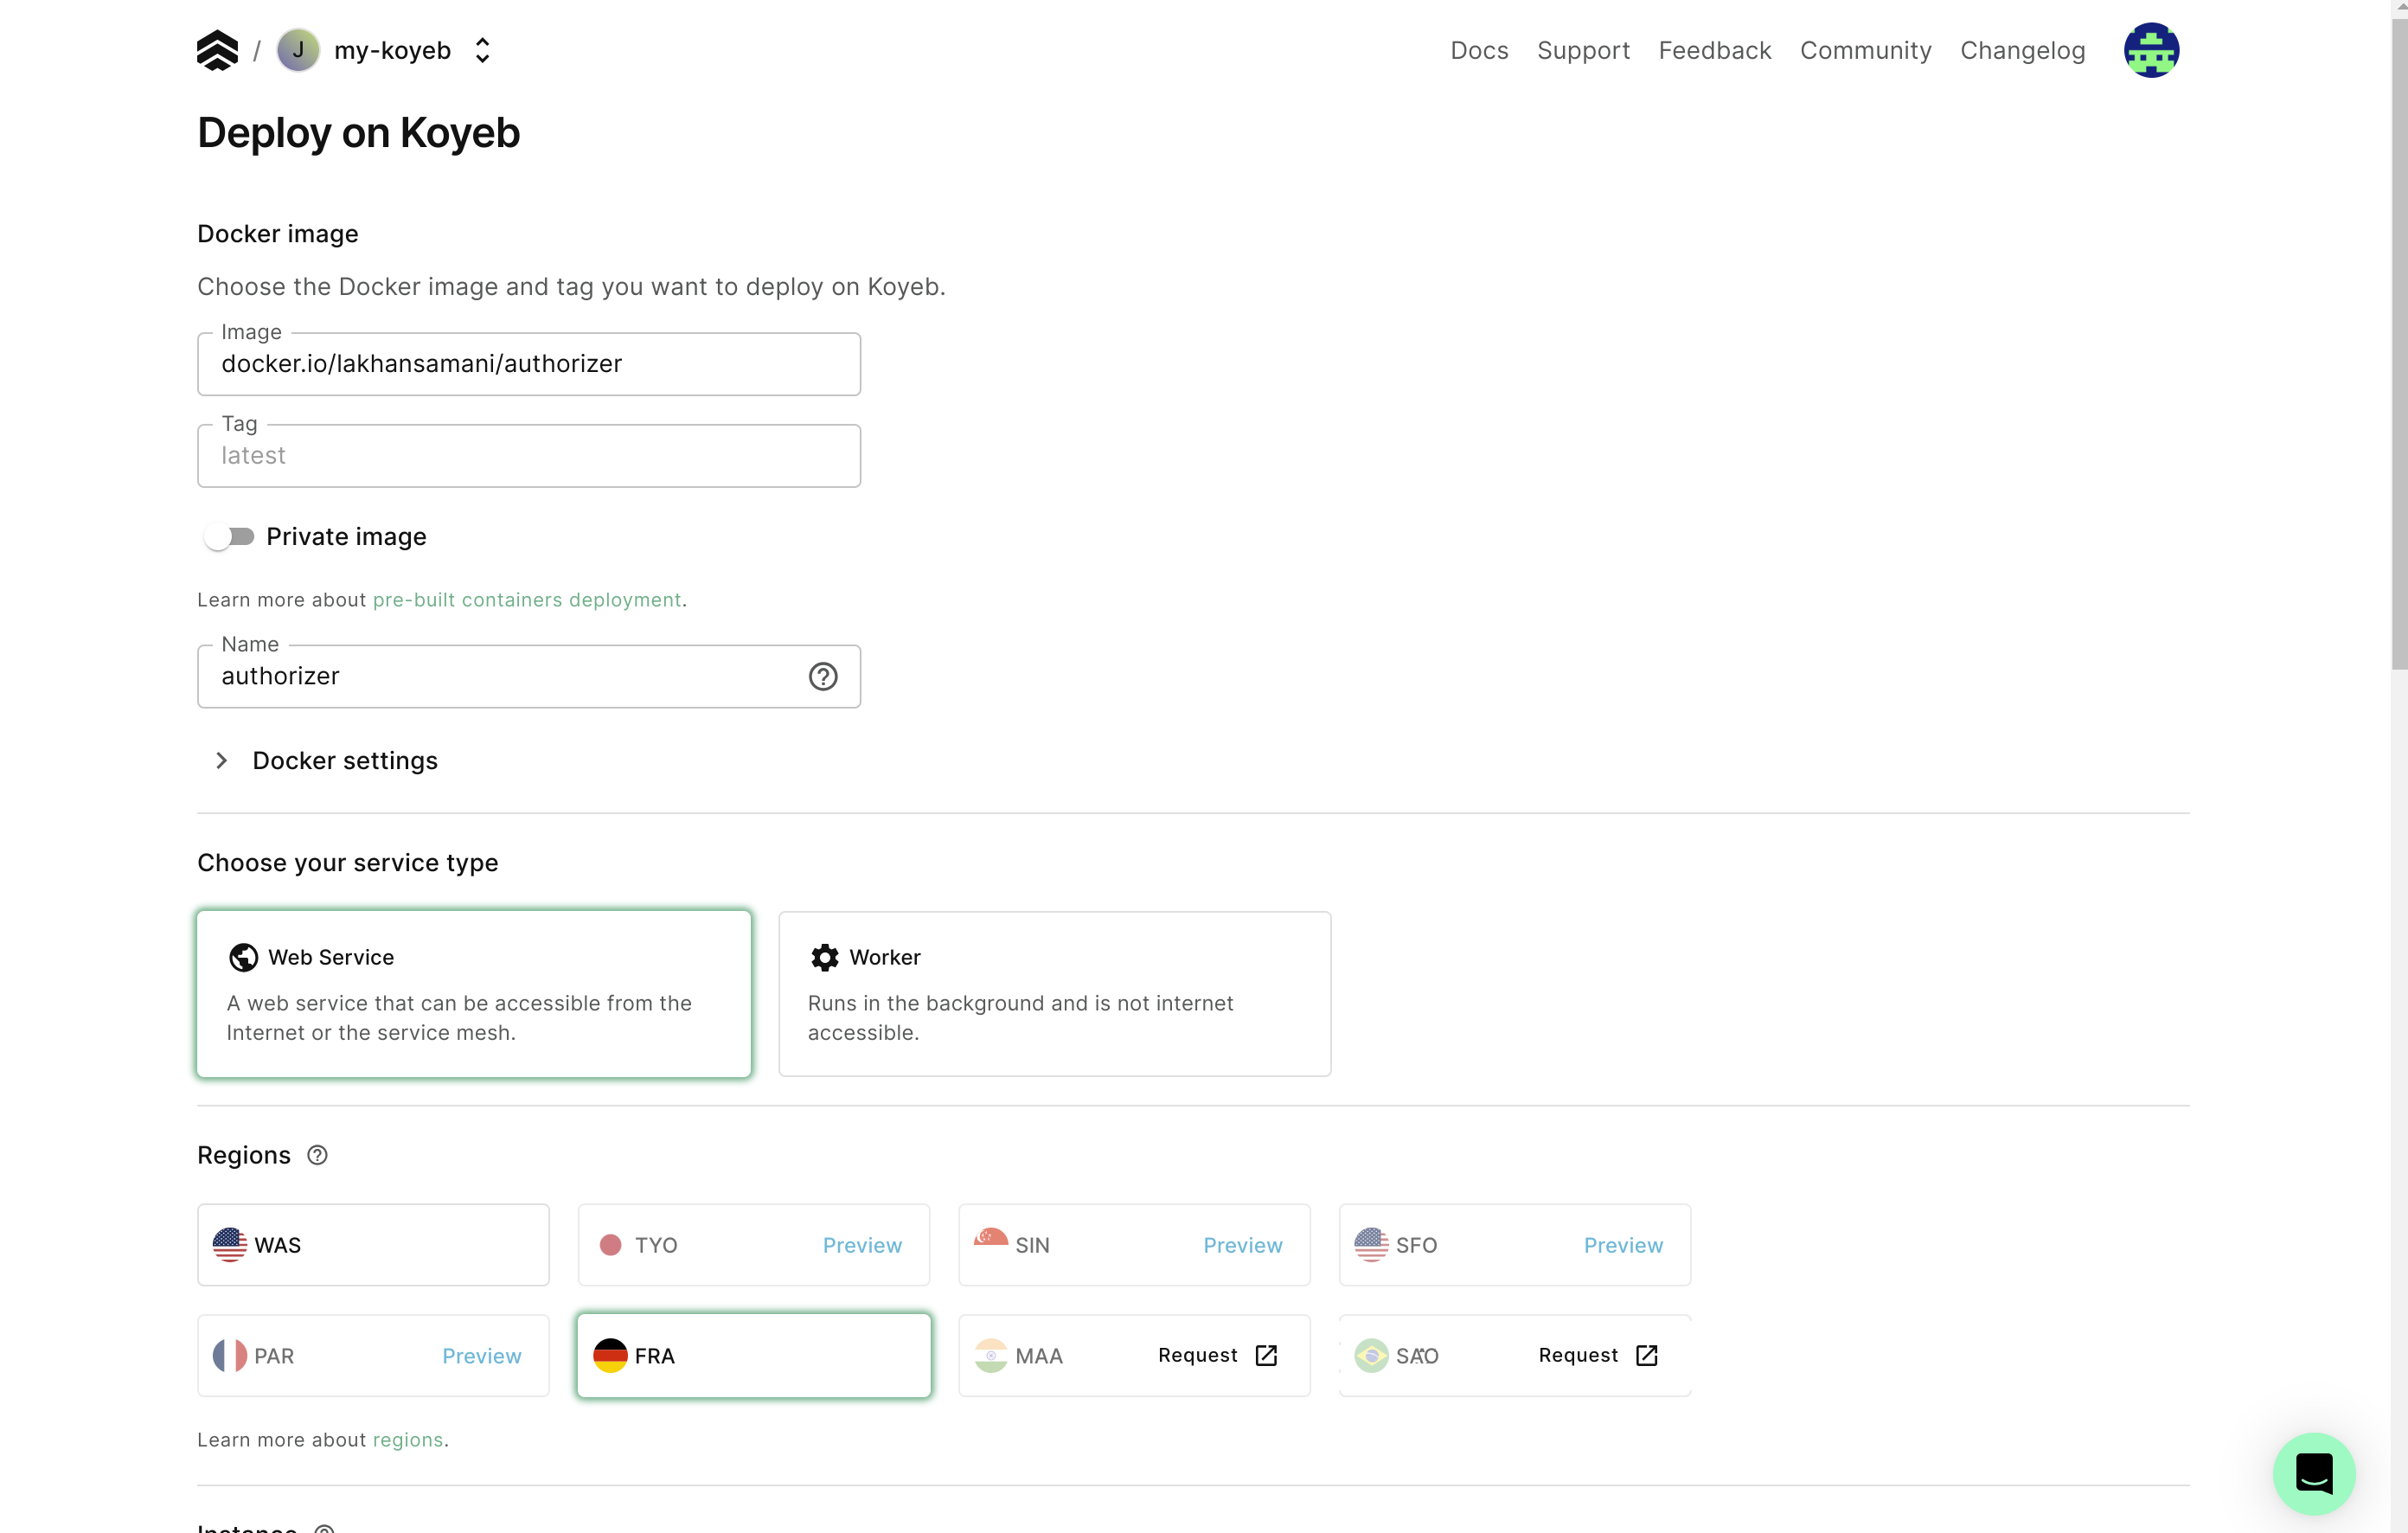
Task: Toggle the Private image switch
Action: click(x=229, y=537)
